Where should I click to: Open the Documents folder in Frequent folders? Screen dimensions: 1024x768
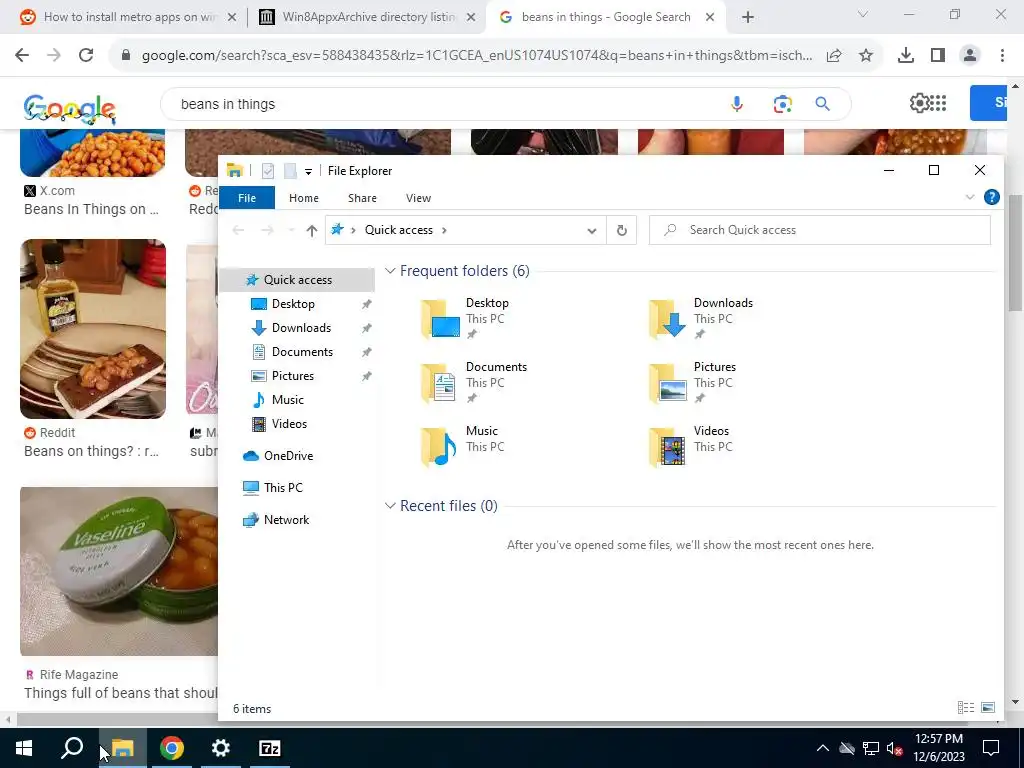click(x=475, y=382)
